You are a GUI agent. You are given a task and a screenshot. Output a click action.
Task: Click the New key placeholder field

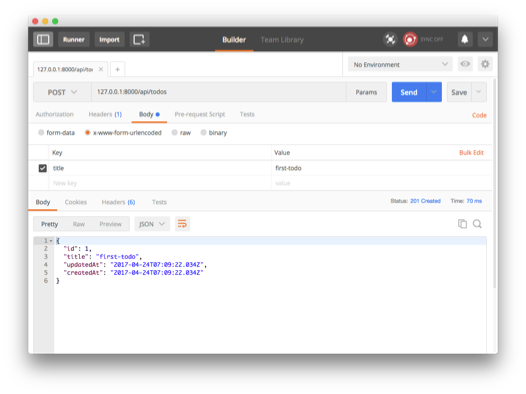pyautogui.click(x=160, y=183)
